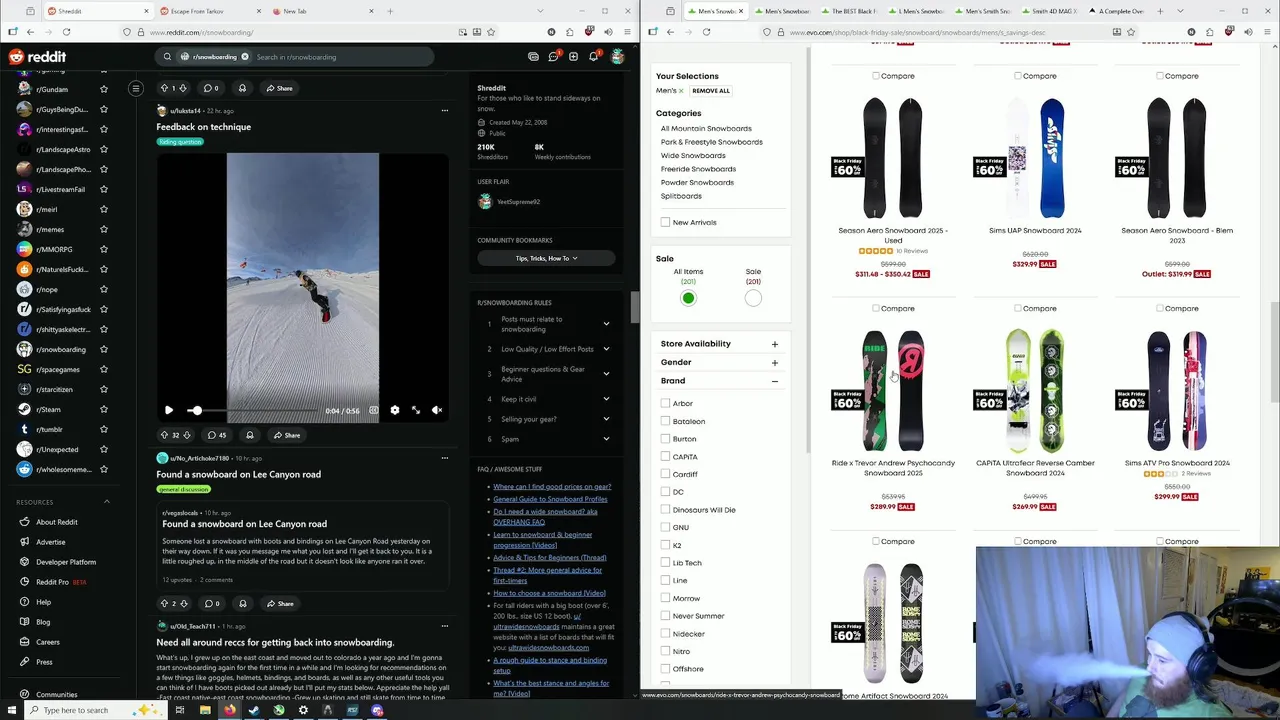
Task: Share the Feedback on technique post
Action: click(x=285, y=435)
